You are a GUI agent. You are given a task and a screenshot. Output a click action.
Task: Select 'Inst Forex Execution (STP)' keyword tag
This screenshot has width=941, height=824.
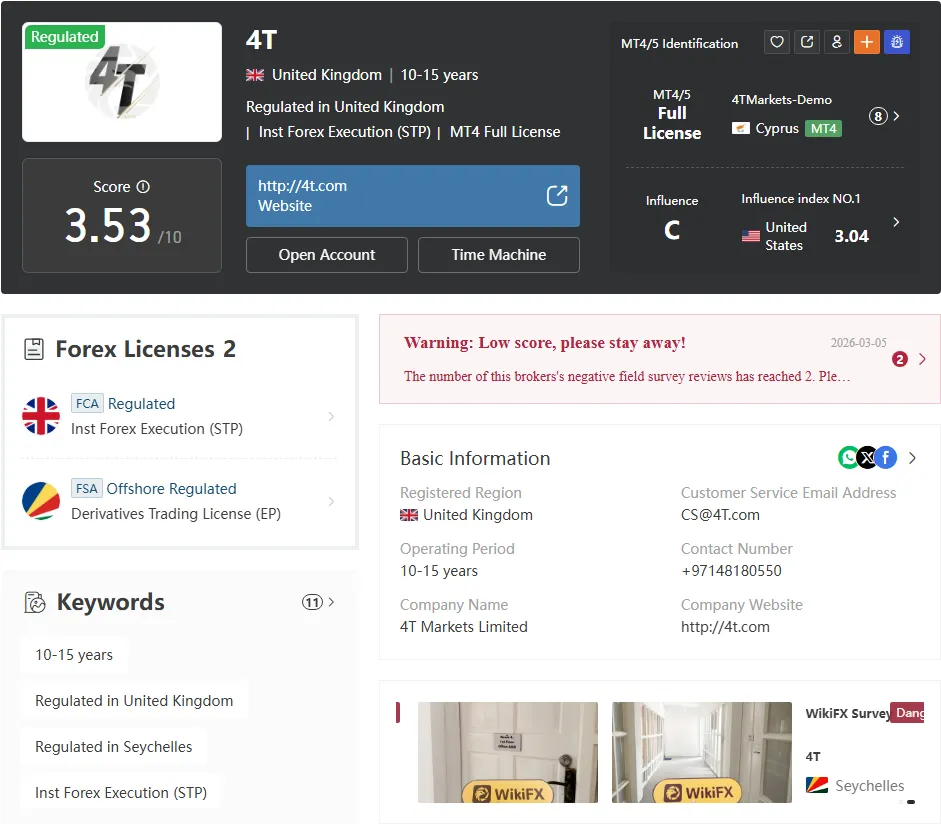tap(121, 793)
